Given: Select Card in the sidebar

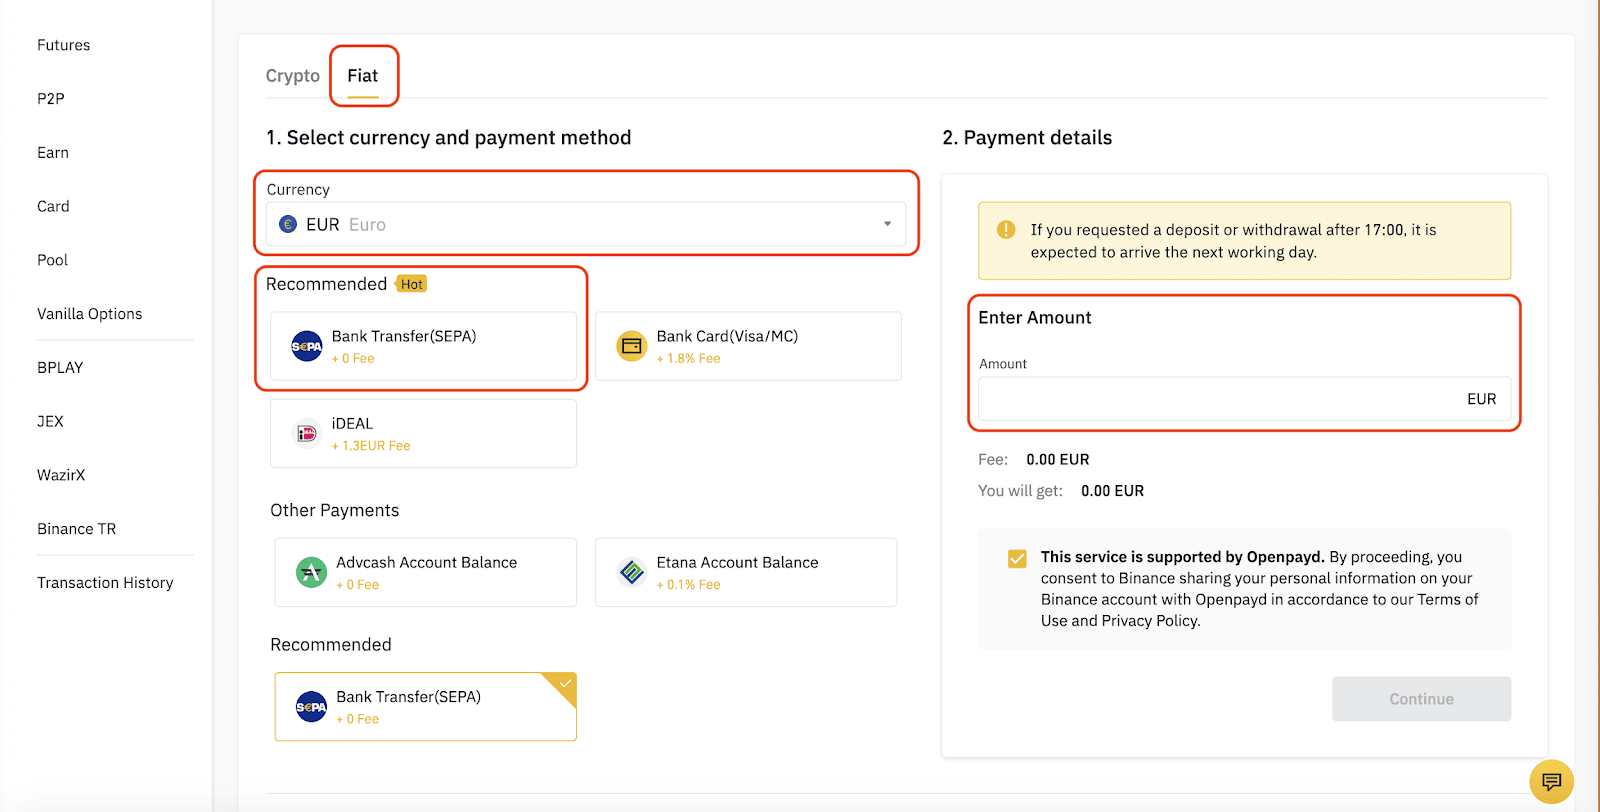Looking at the screenshot, I should pos(54,206).
